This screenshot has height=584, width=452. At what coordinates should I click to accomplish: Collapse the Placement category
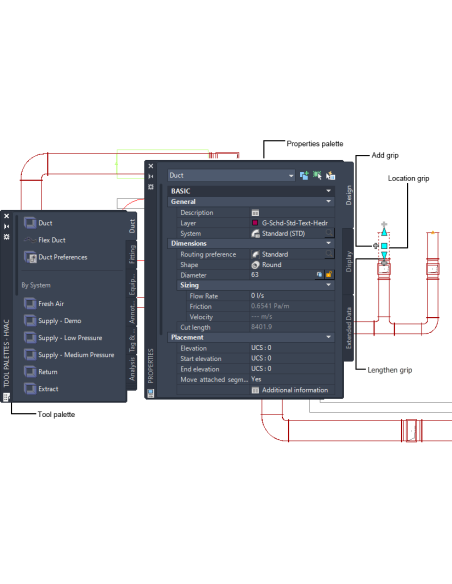(x=328, y=337)
